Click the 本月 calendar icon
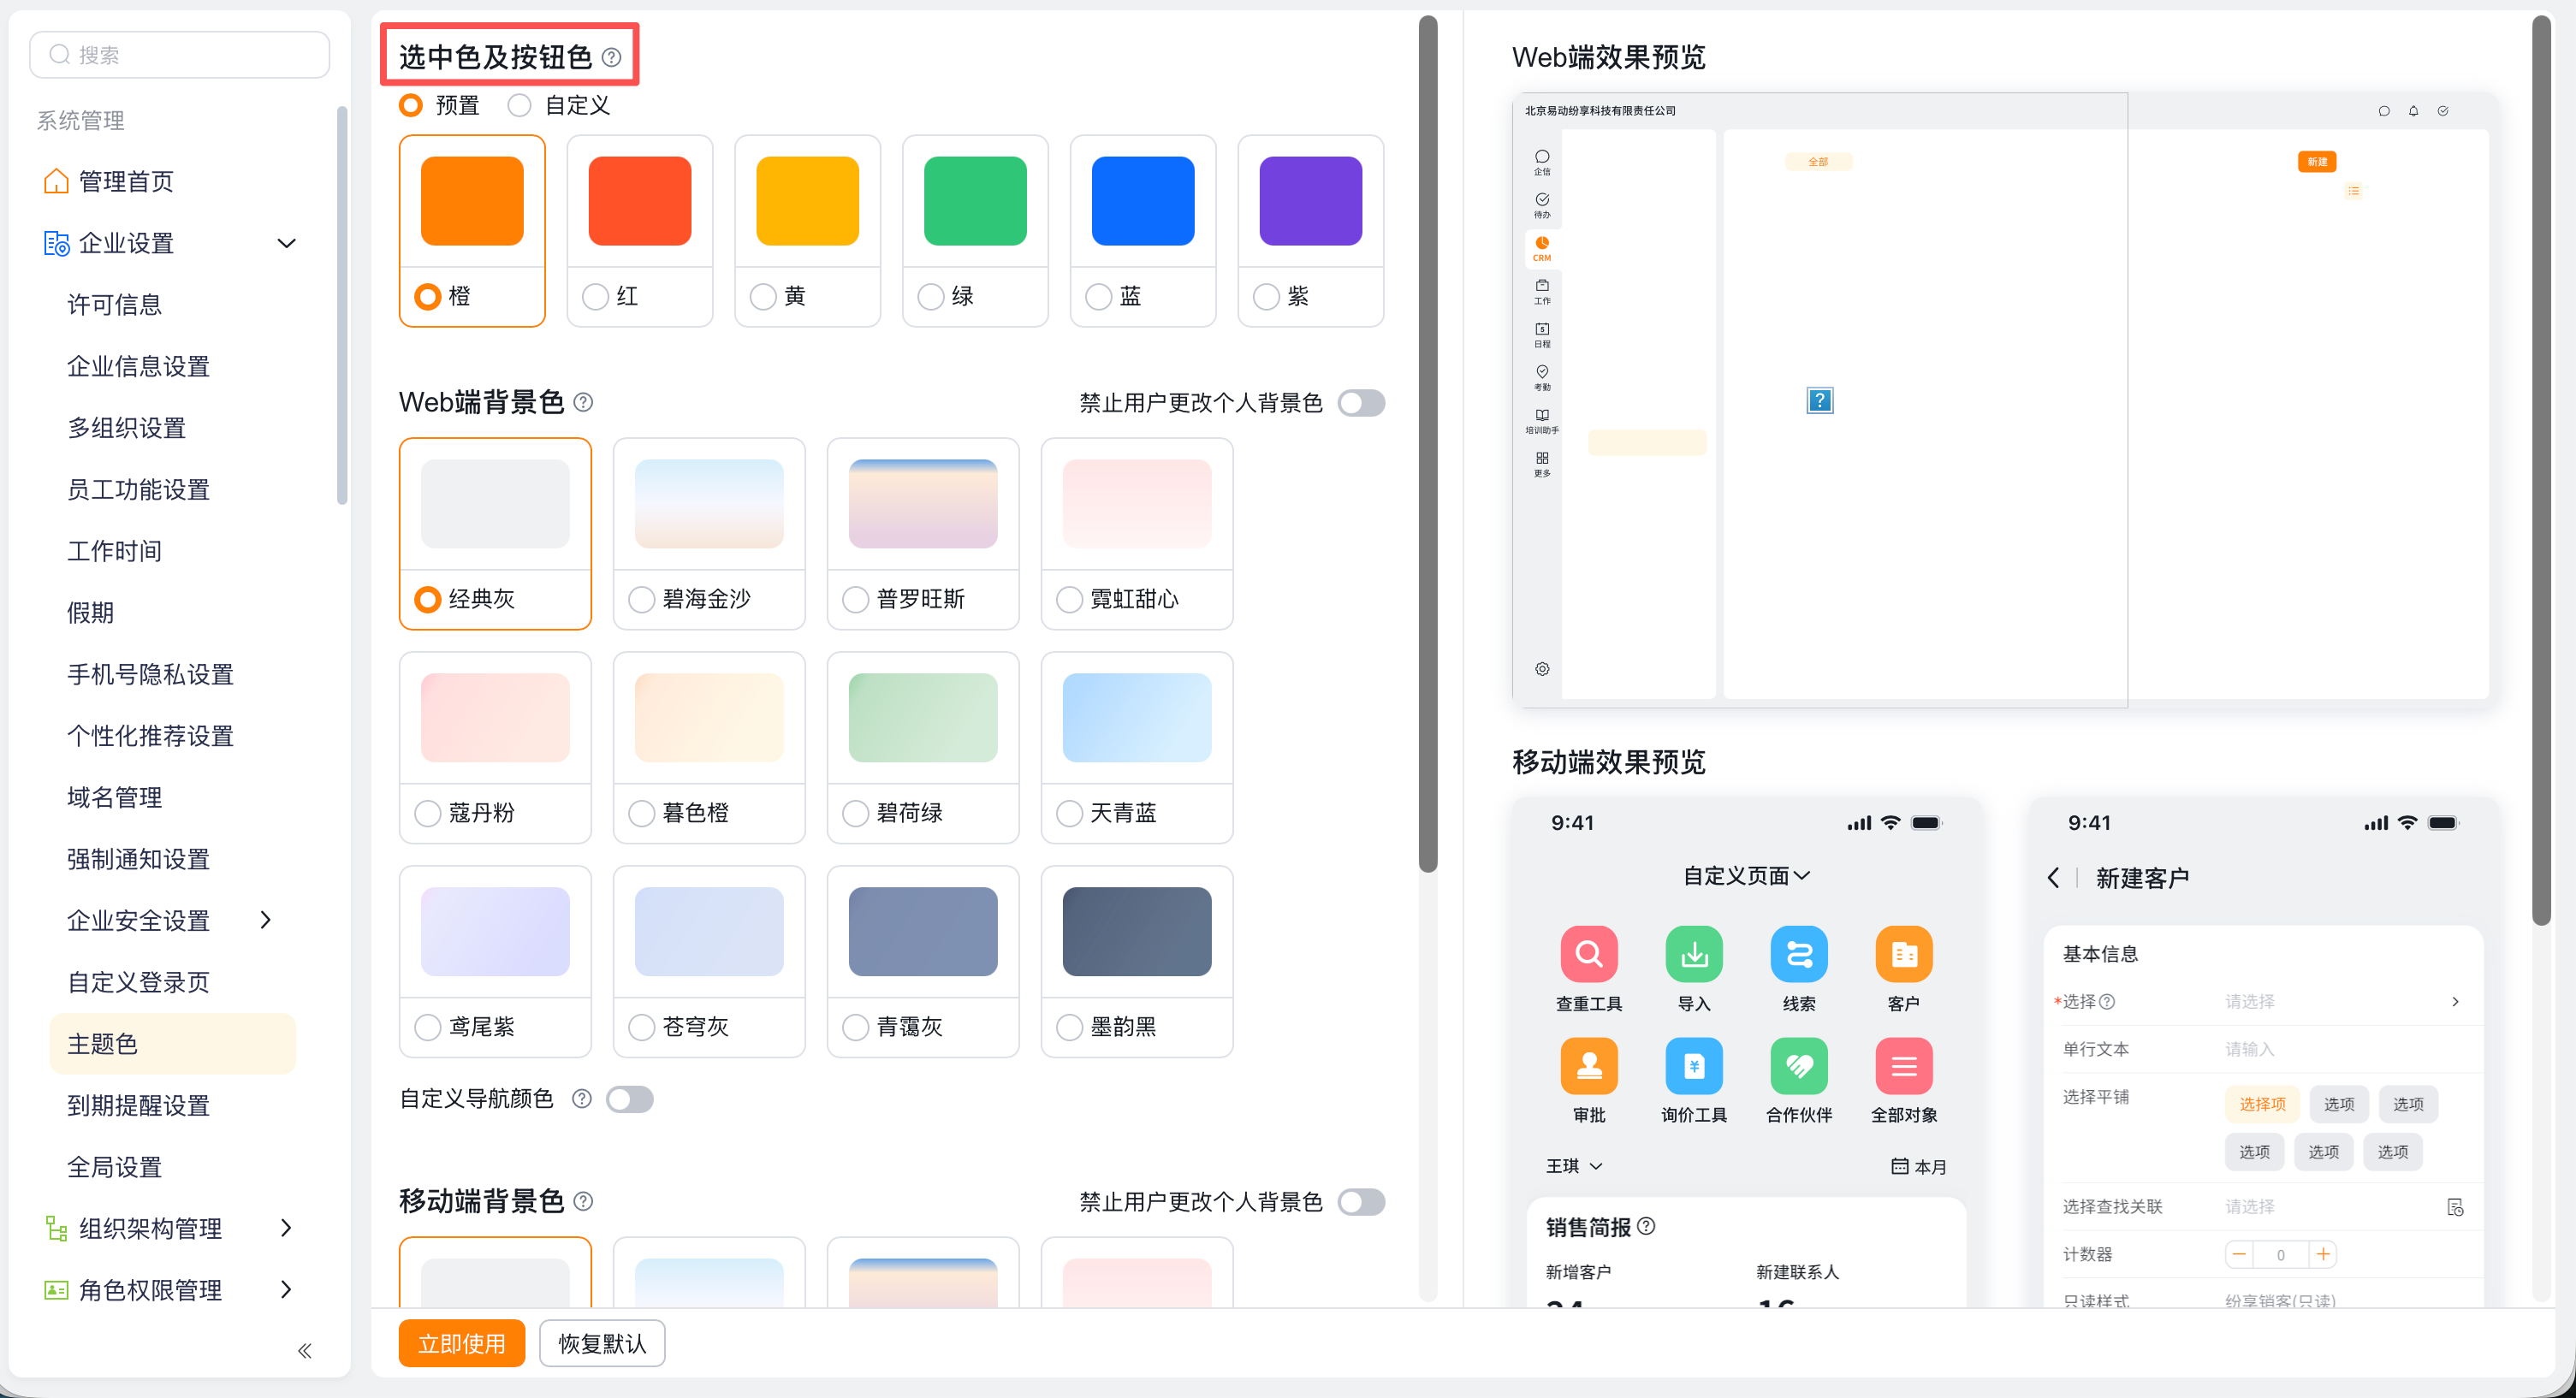This screenshot has height=1398, width=2576. 1899,1166
